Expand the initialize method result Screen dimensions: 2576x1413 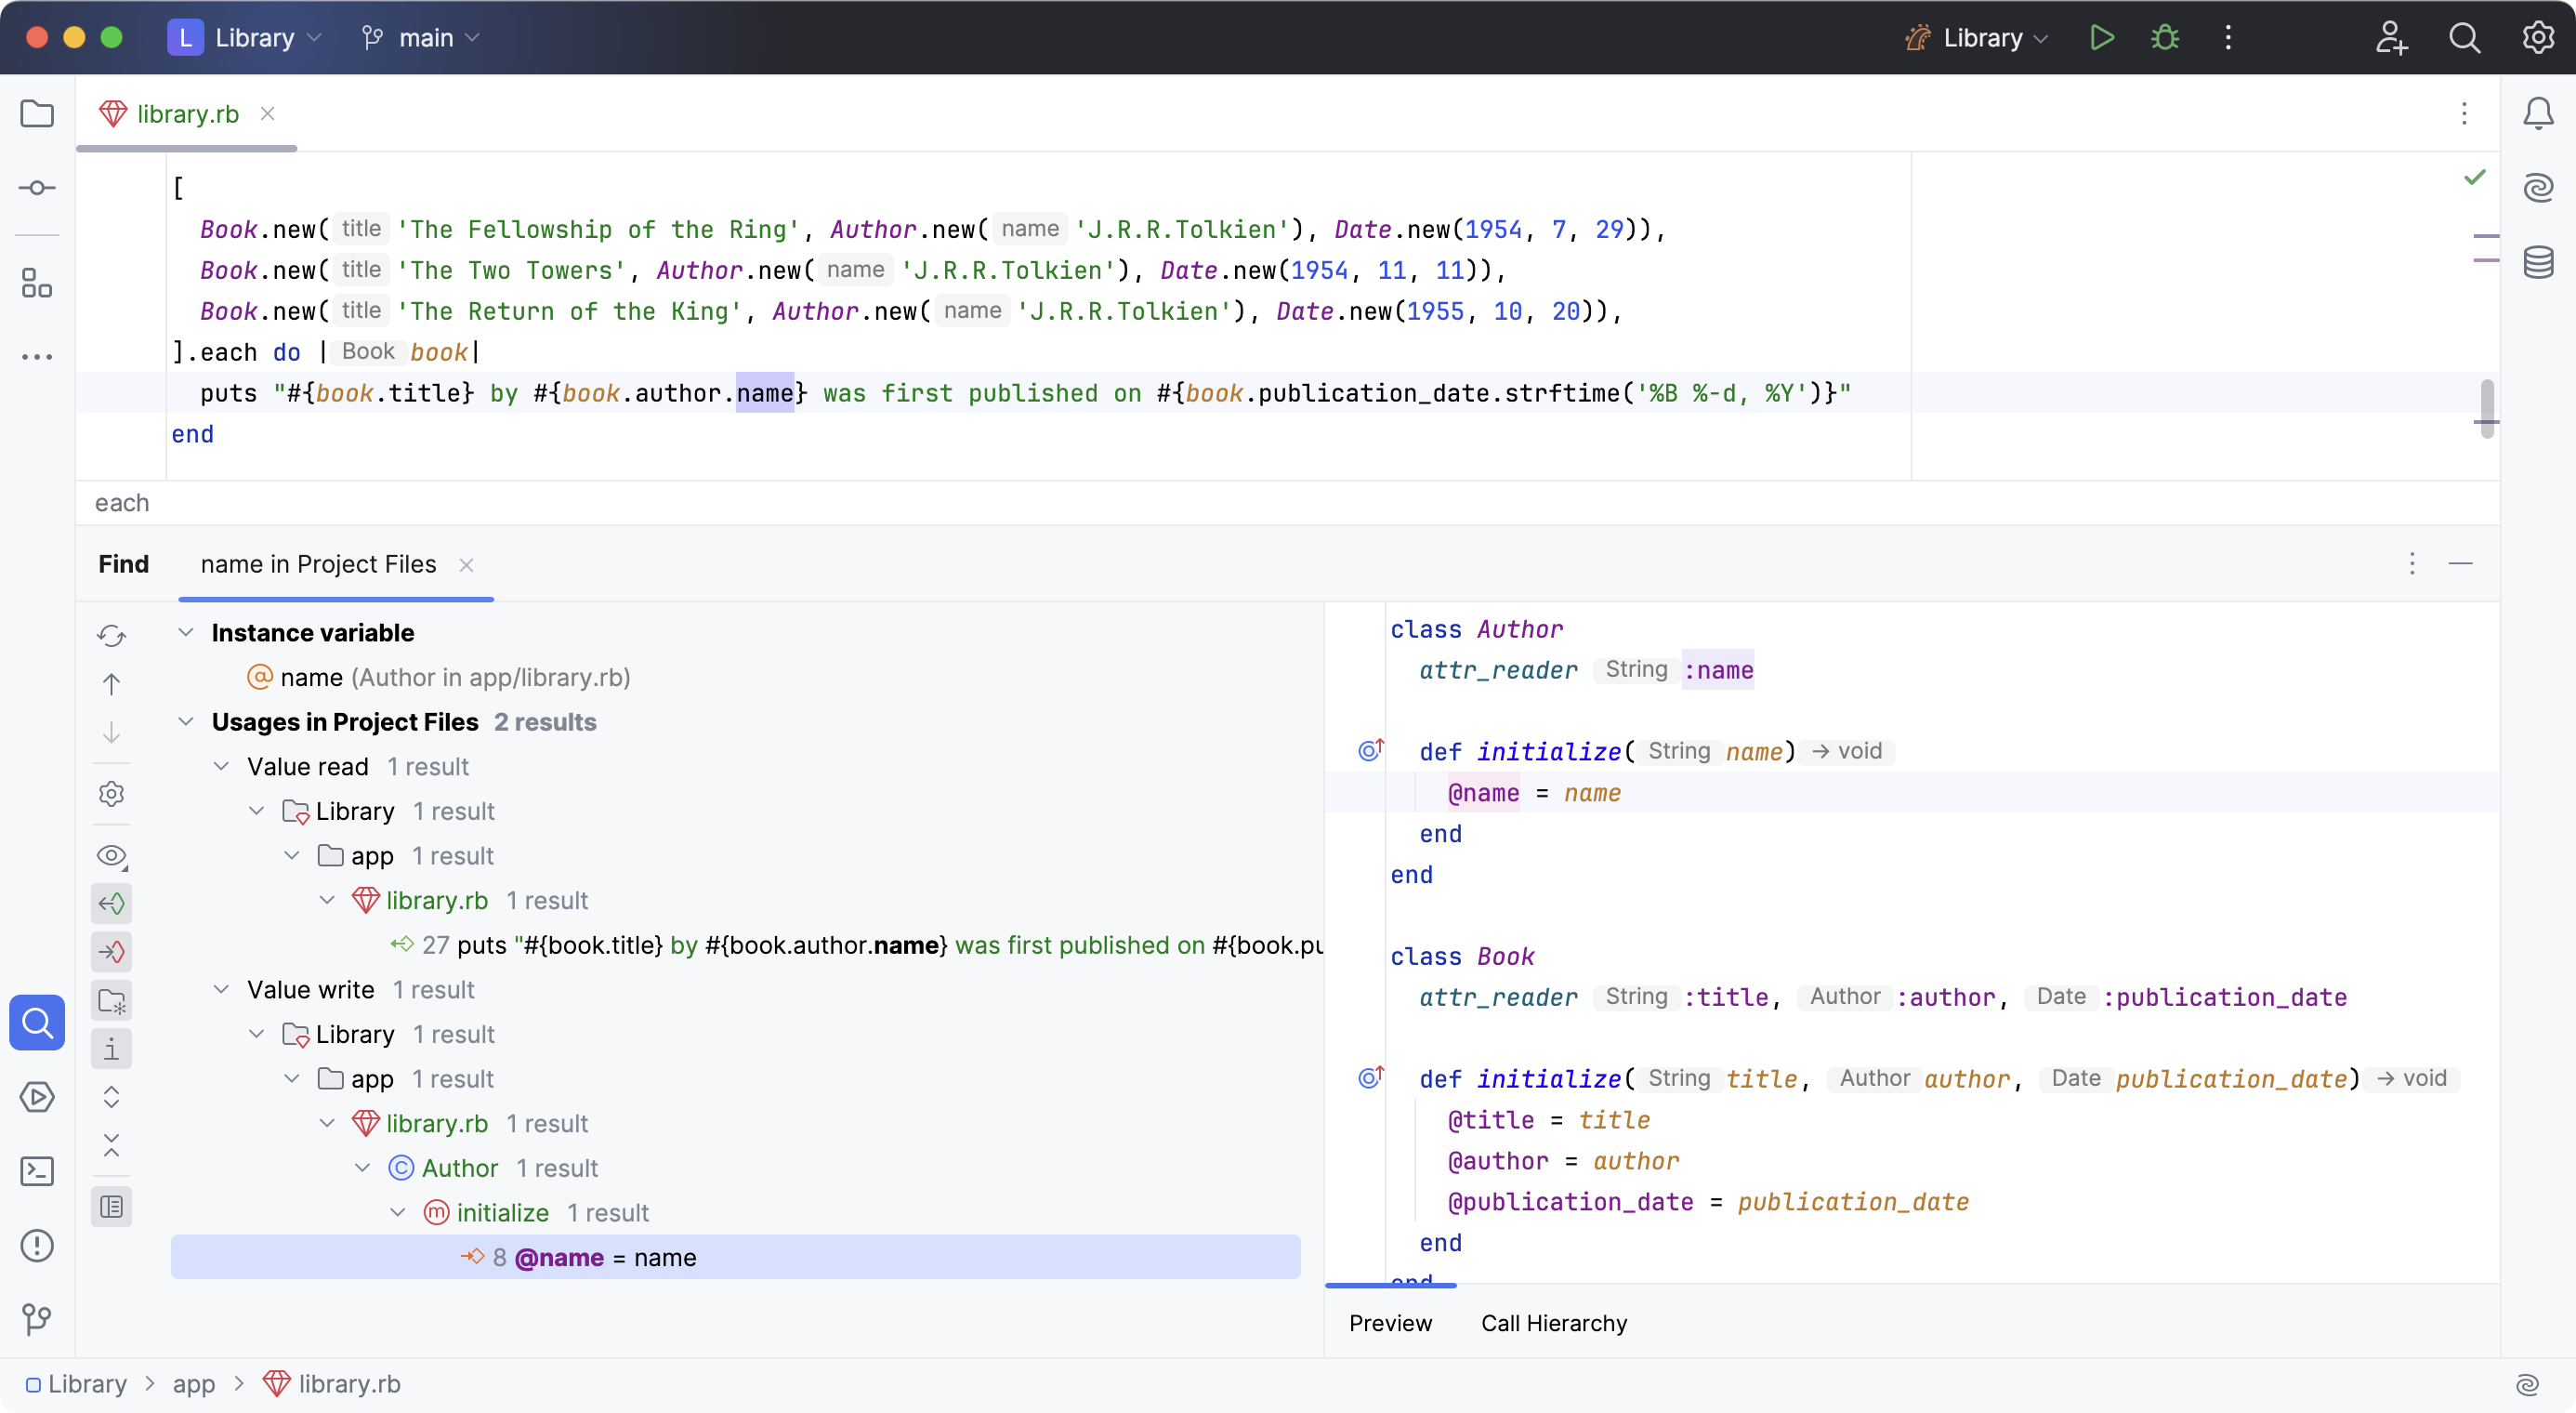click(x=400, y=1211)
